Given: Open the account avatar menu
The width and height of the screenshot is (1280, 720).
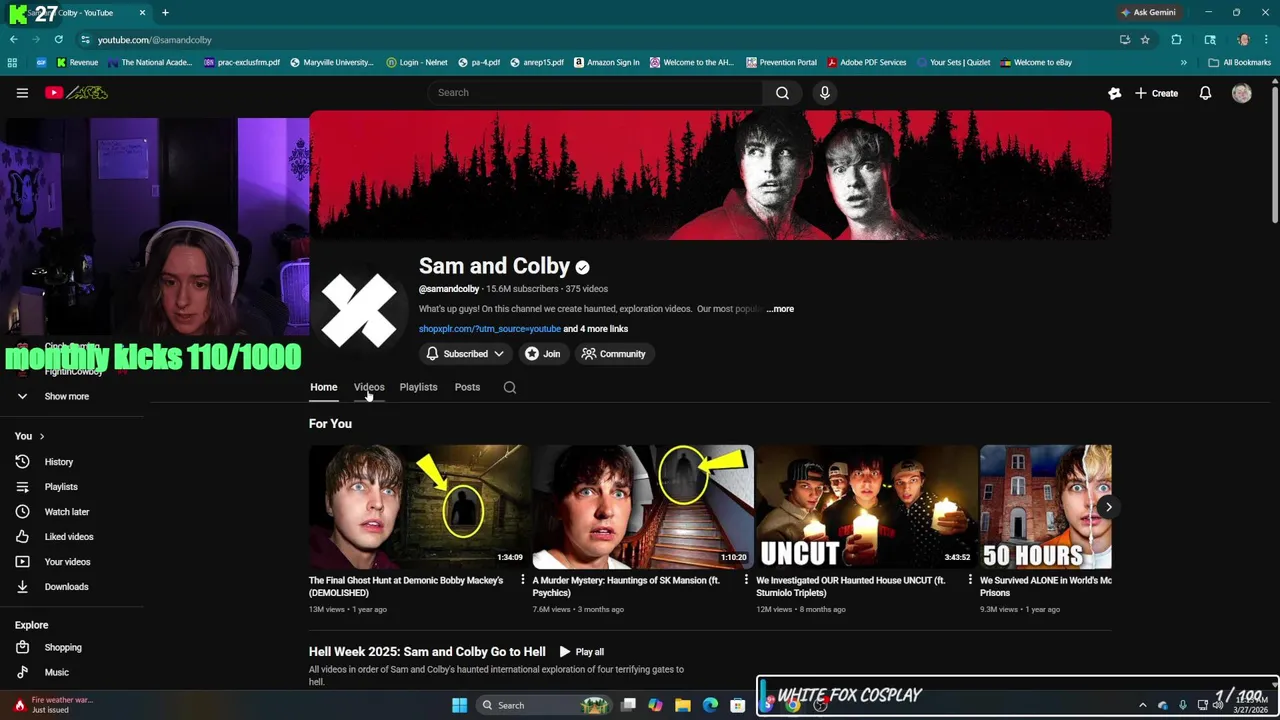Looking at the screenshot, I should pyautogui.click(x=1242, y=93).
